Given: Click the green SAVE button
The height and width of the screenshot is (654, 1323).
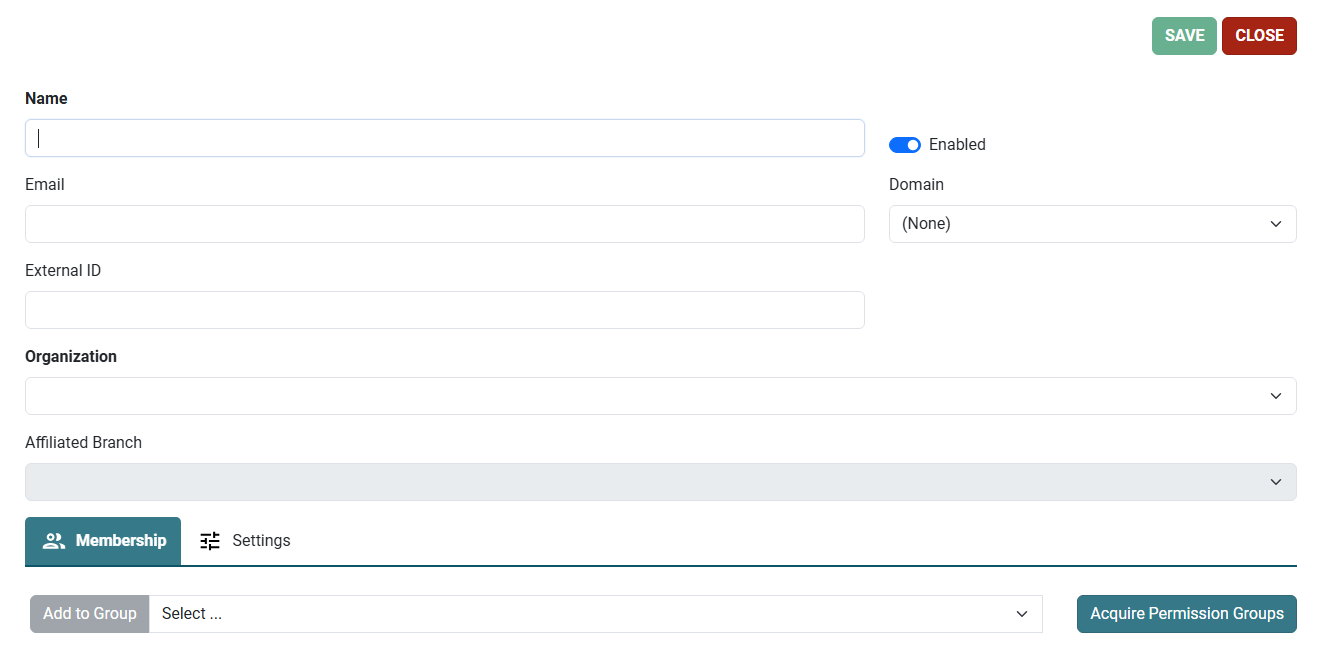Looking at the screenshot, I should (x=1184, y=36).
